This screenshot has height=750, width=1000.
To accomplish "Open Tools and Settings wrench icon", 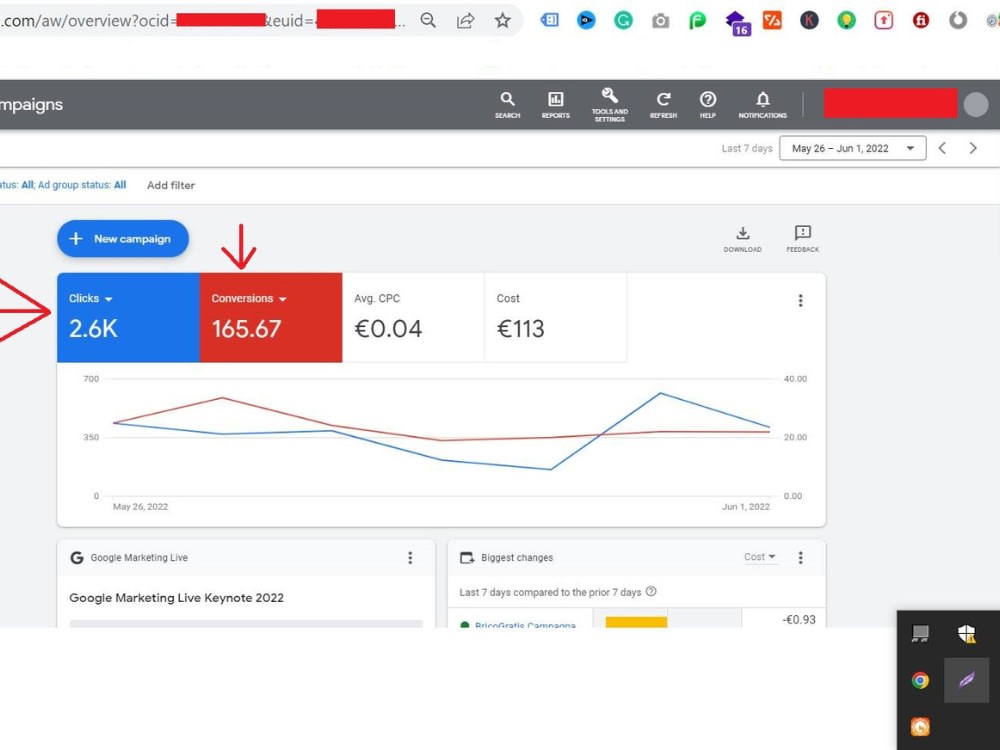I will point(610,105).
